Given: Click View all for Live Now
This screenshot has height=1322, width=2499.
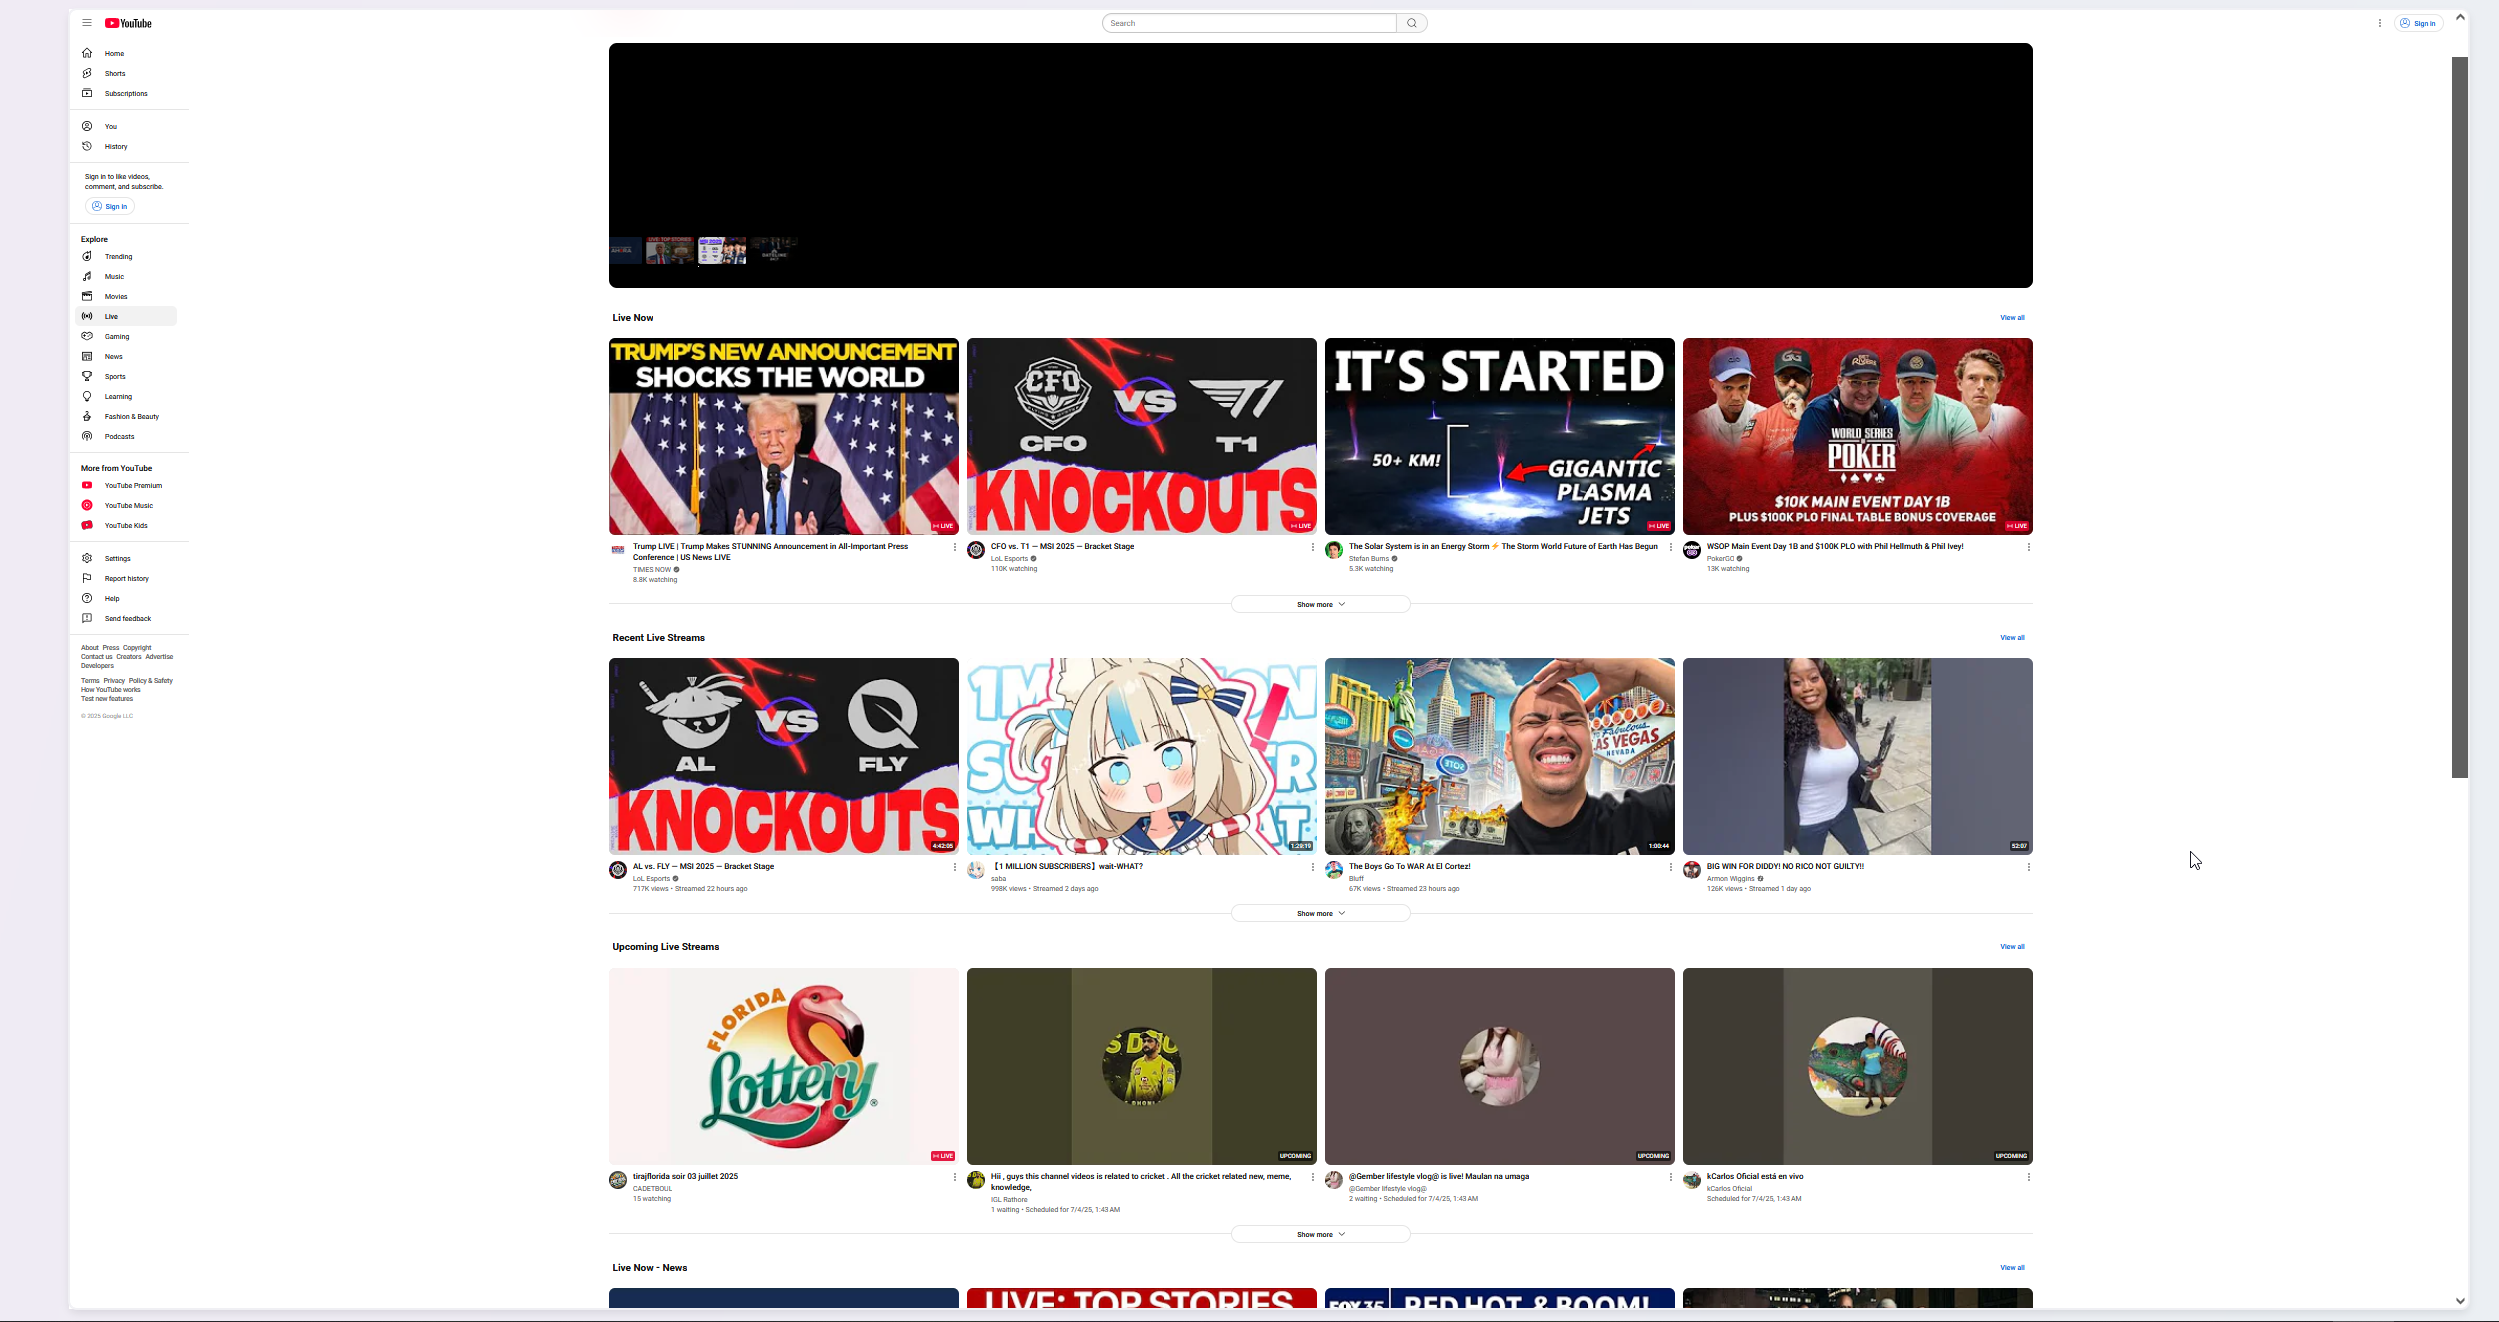Looking at the screenshot, I should (x=2011, y=318).
